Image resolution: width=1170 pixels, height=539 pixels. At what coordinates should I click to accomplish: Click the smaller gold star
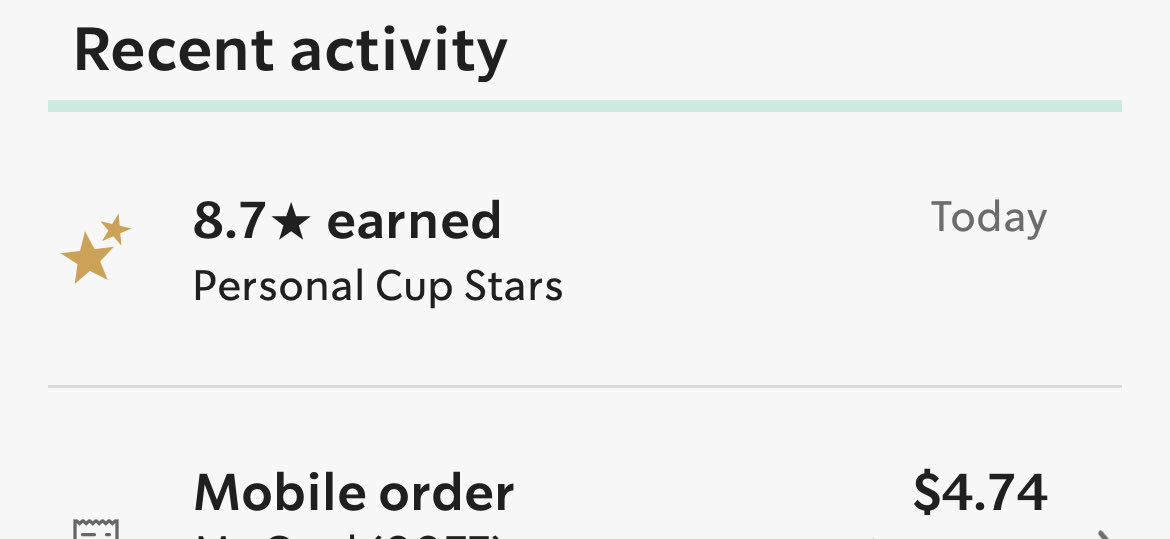click(116, 229)
